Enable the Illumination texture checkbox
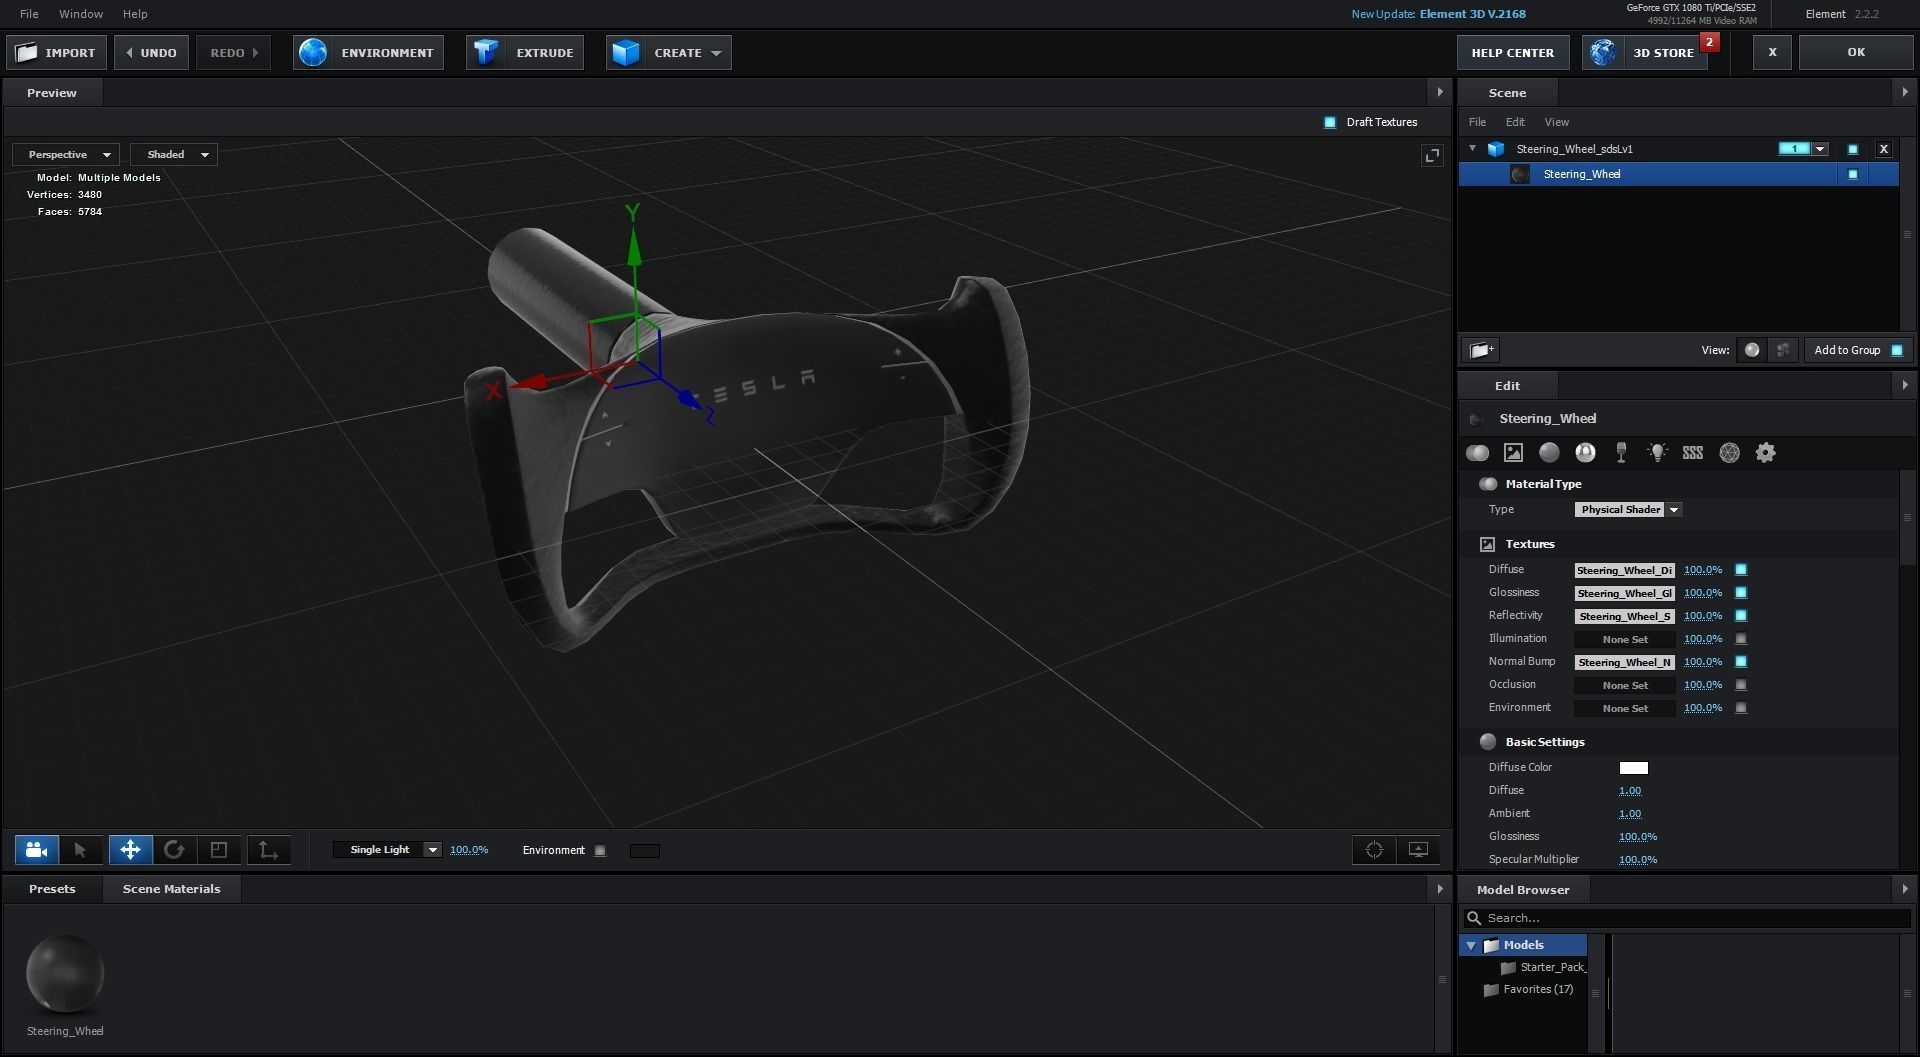 point(1741,639)
